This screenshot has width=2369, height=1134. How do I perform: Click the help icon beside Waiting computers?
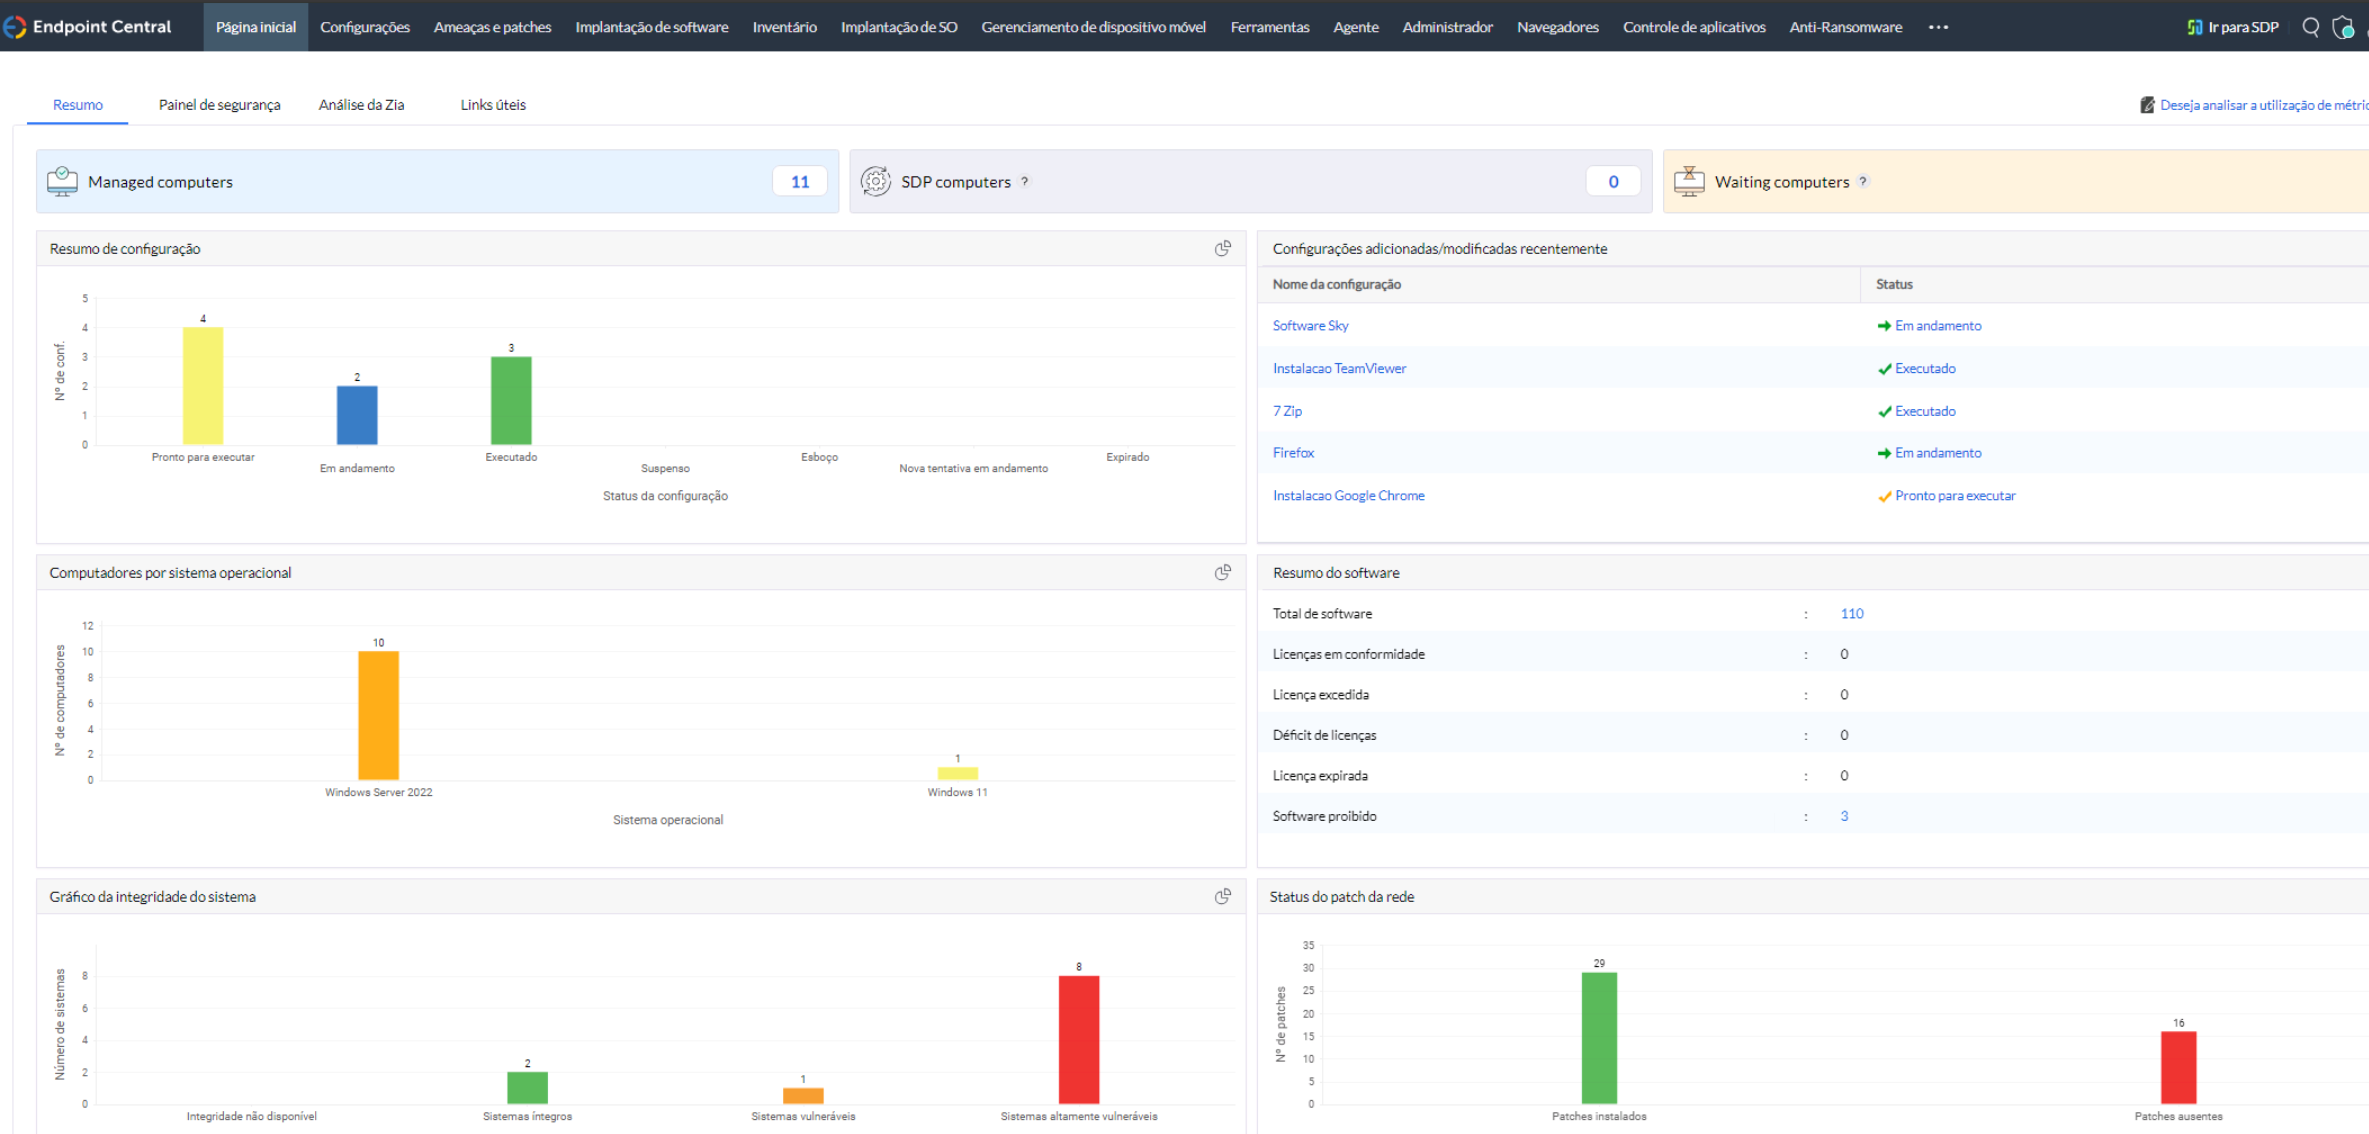pyautogui.click(x=1863, y=182)
